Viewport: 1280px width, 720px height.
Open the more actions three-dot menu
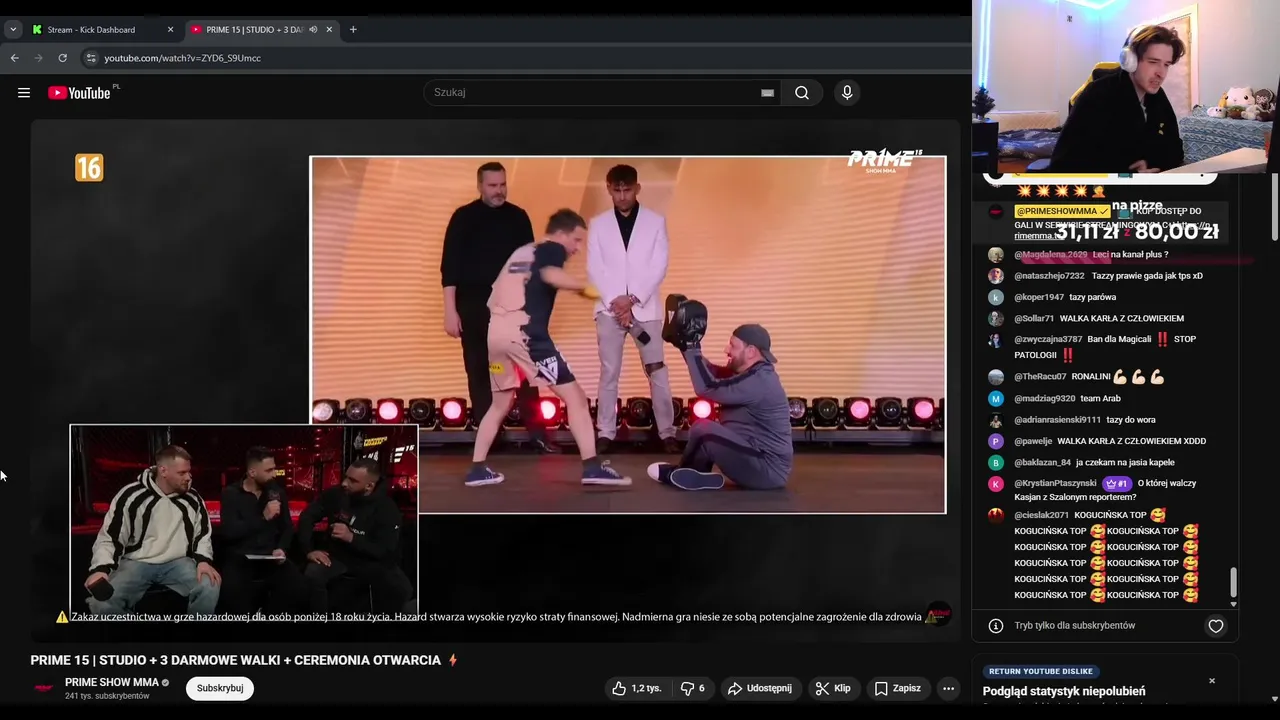click(948, 688)
